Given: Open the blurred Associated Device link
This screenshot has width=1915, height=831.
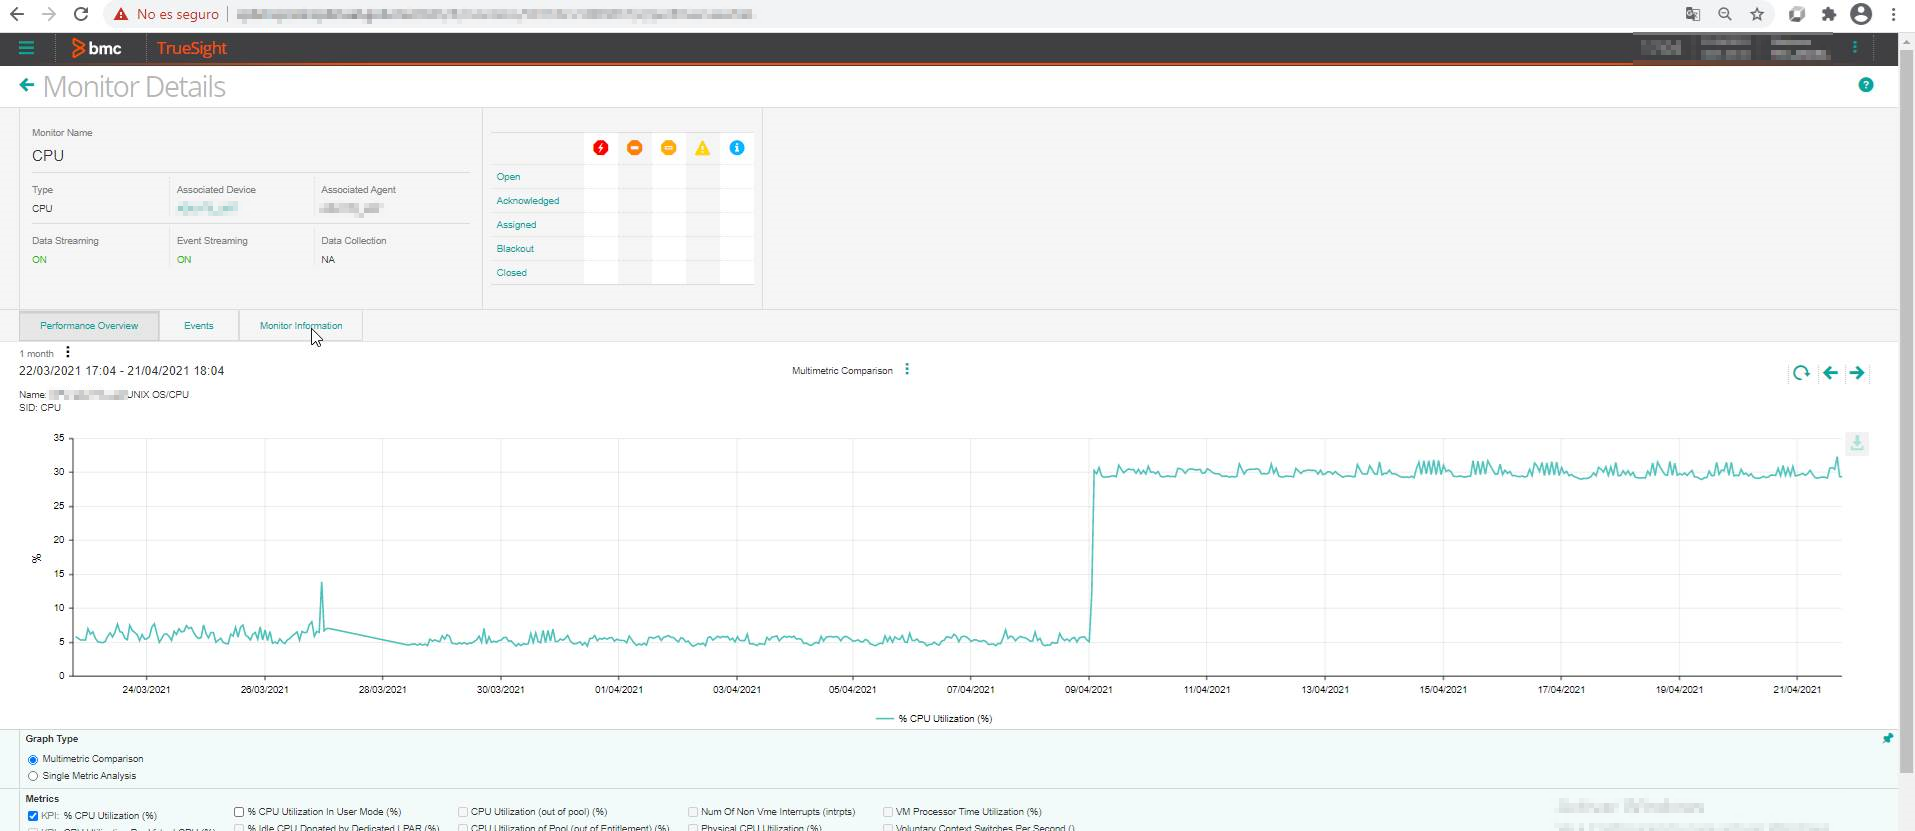Looking at the screenshot, I should coord(207,208).
